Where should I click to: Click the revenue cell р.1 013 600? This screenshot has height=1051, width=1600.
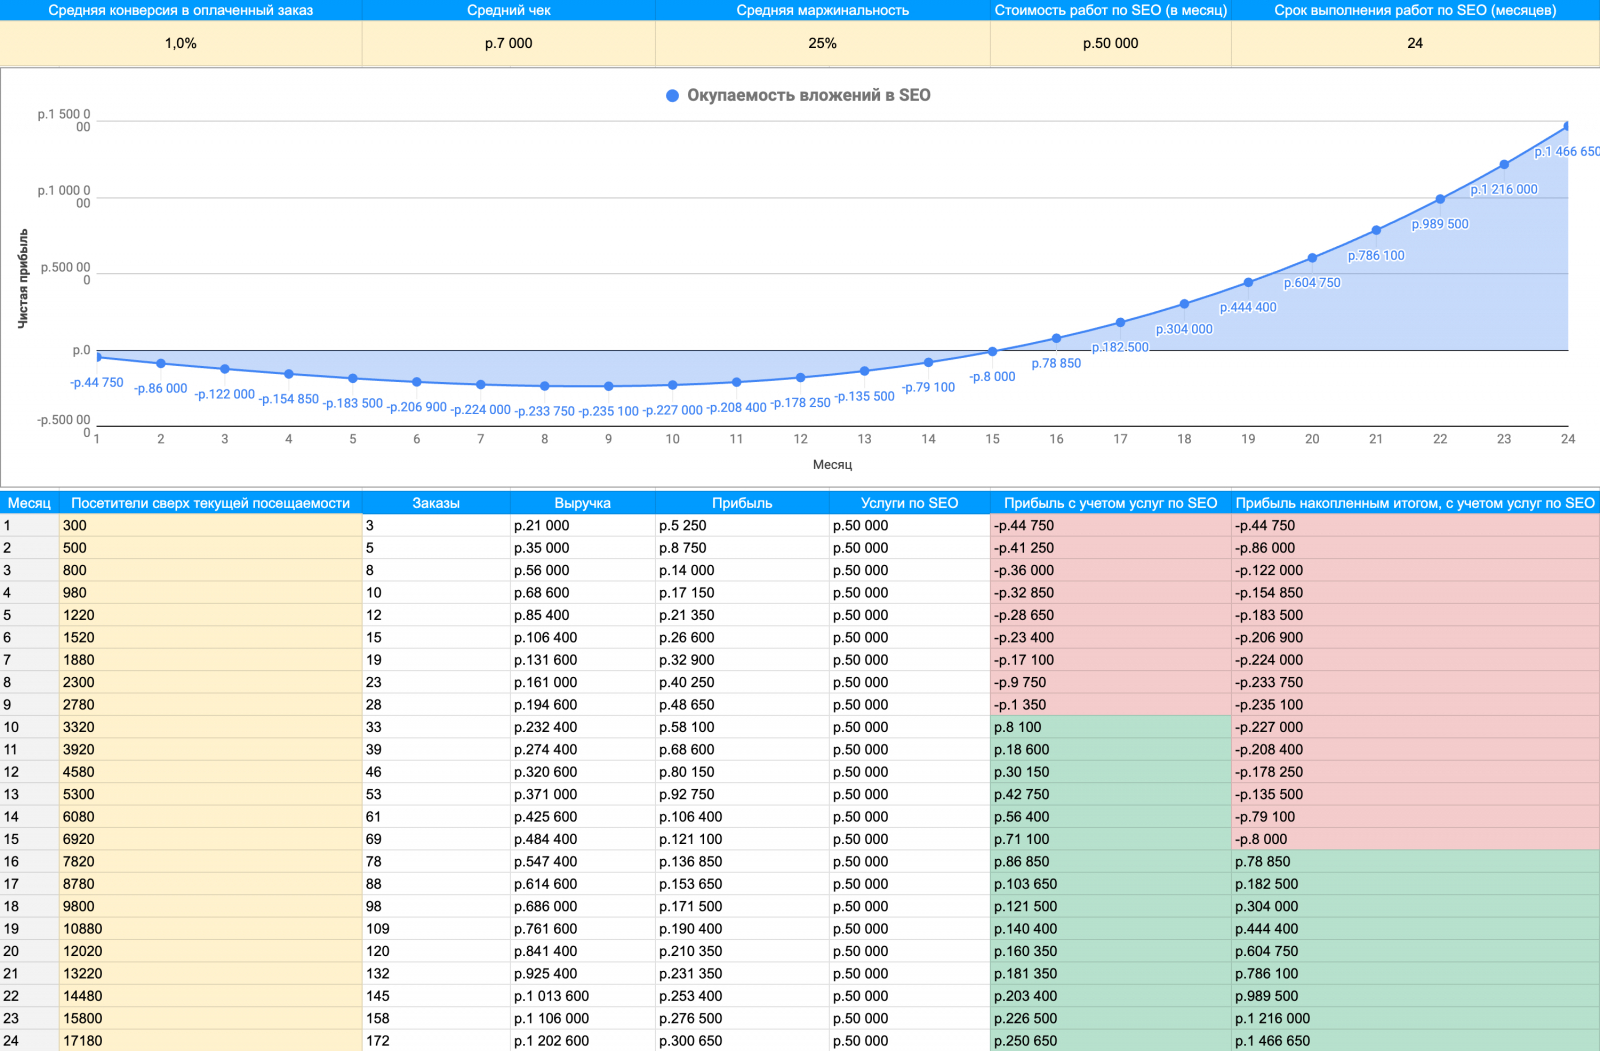551,996
